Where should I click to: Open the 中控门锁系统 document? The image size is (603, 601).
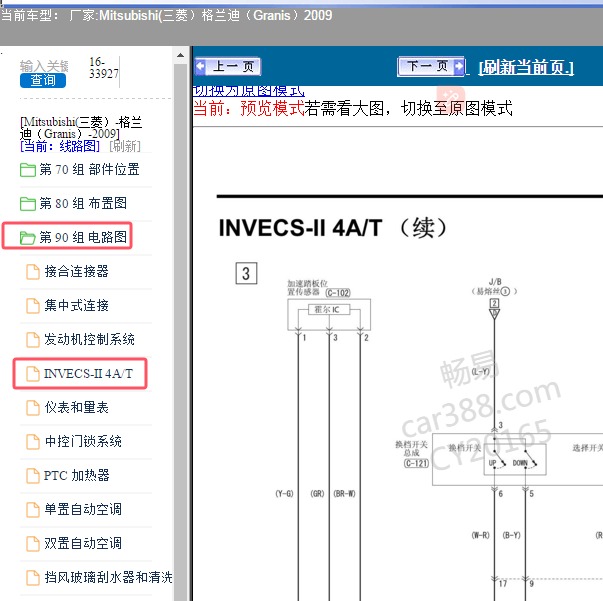83,441
